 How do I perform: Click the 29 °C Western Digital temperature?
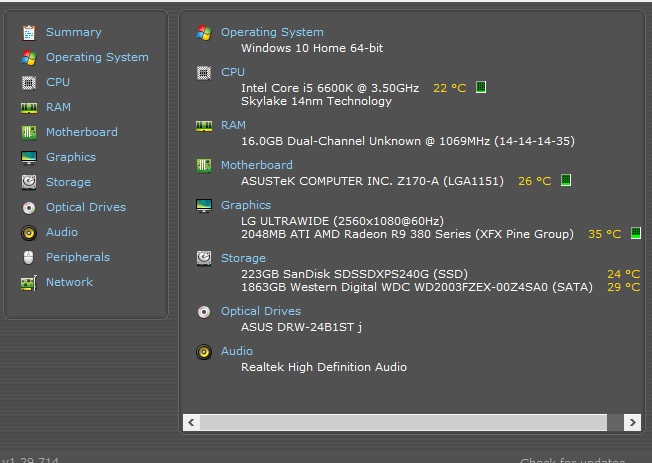tap(623, 287)
